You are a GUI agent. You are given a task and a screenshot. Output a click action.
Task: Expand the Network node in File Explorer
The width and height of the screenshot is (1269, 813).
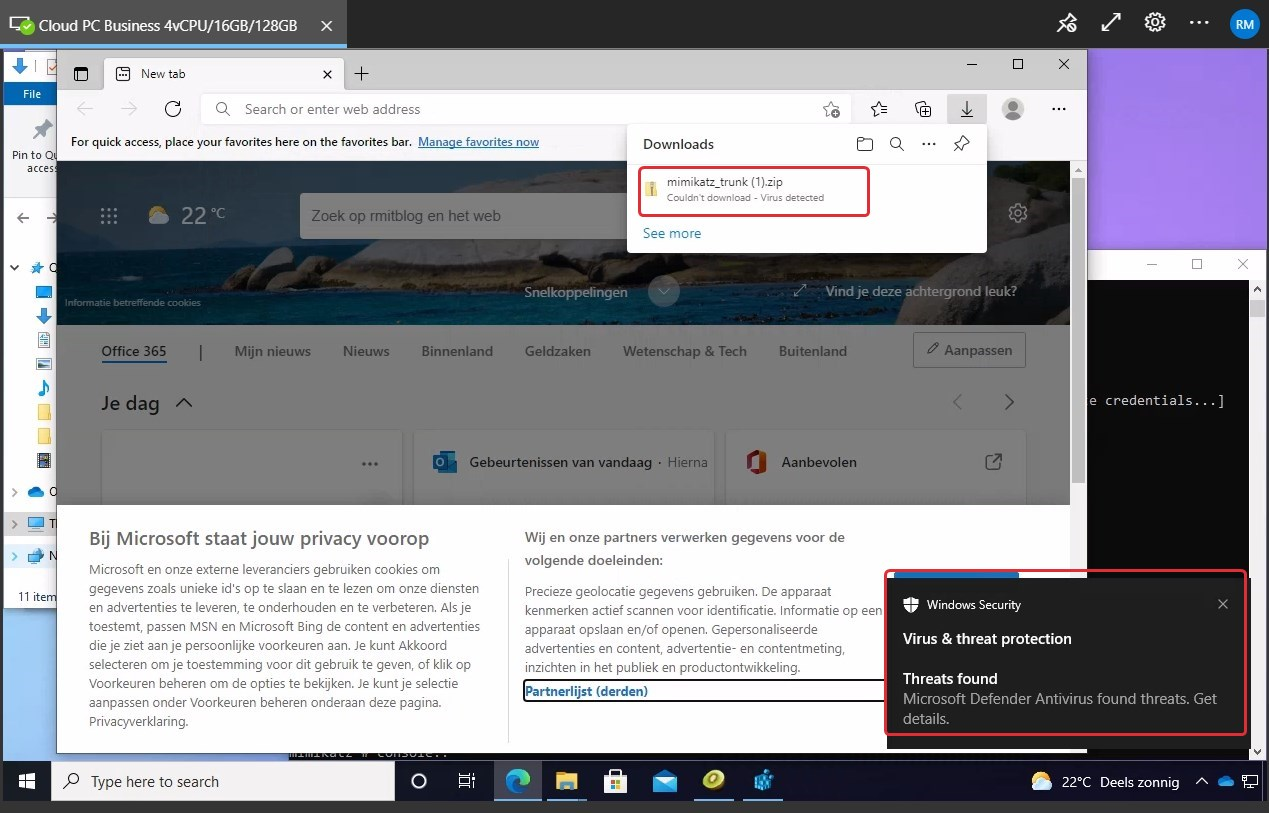click(x=15, y=556)
